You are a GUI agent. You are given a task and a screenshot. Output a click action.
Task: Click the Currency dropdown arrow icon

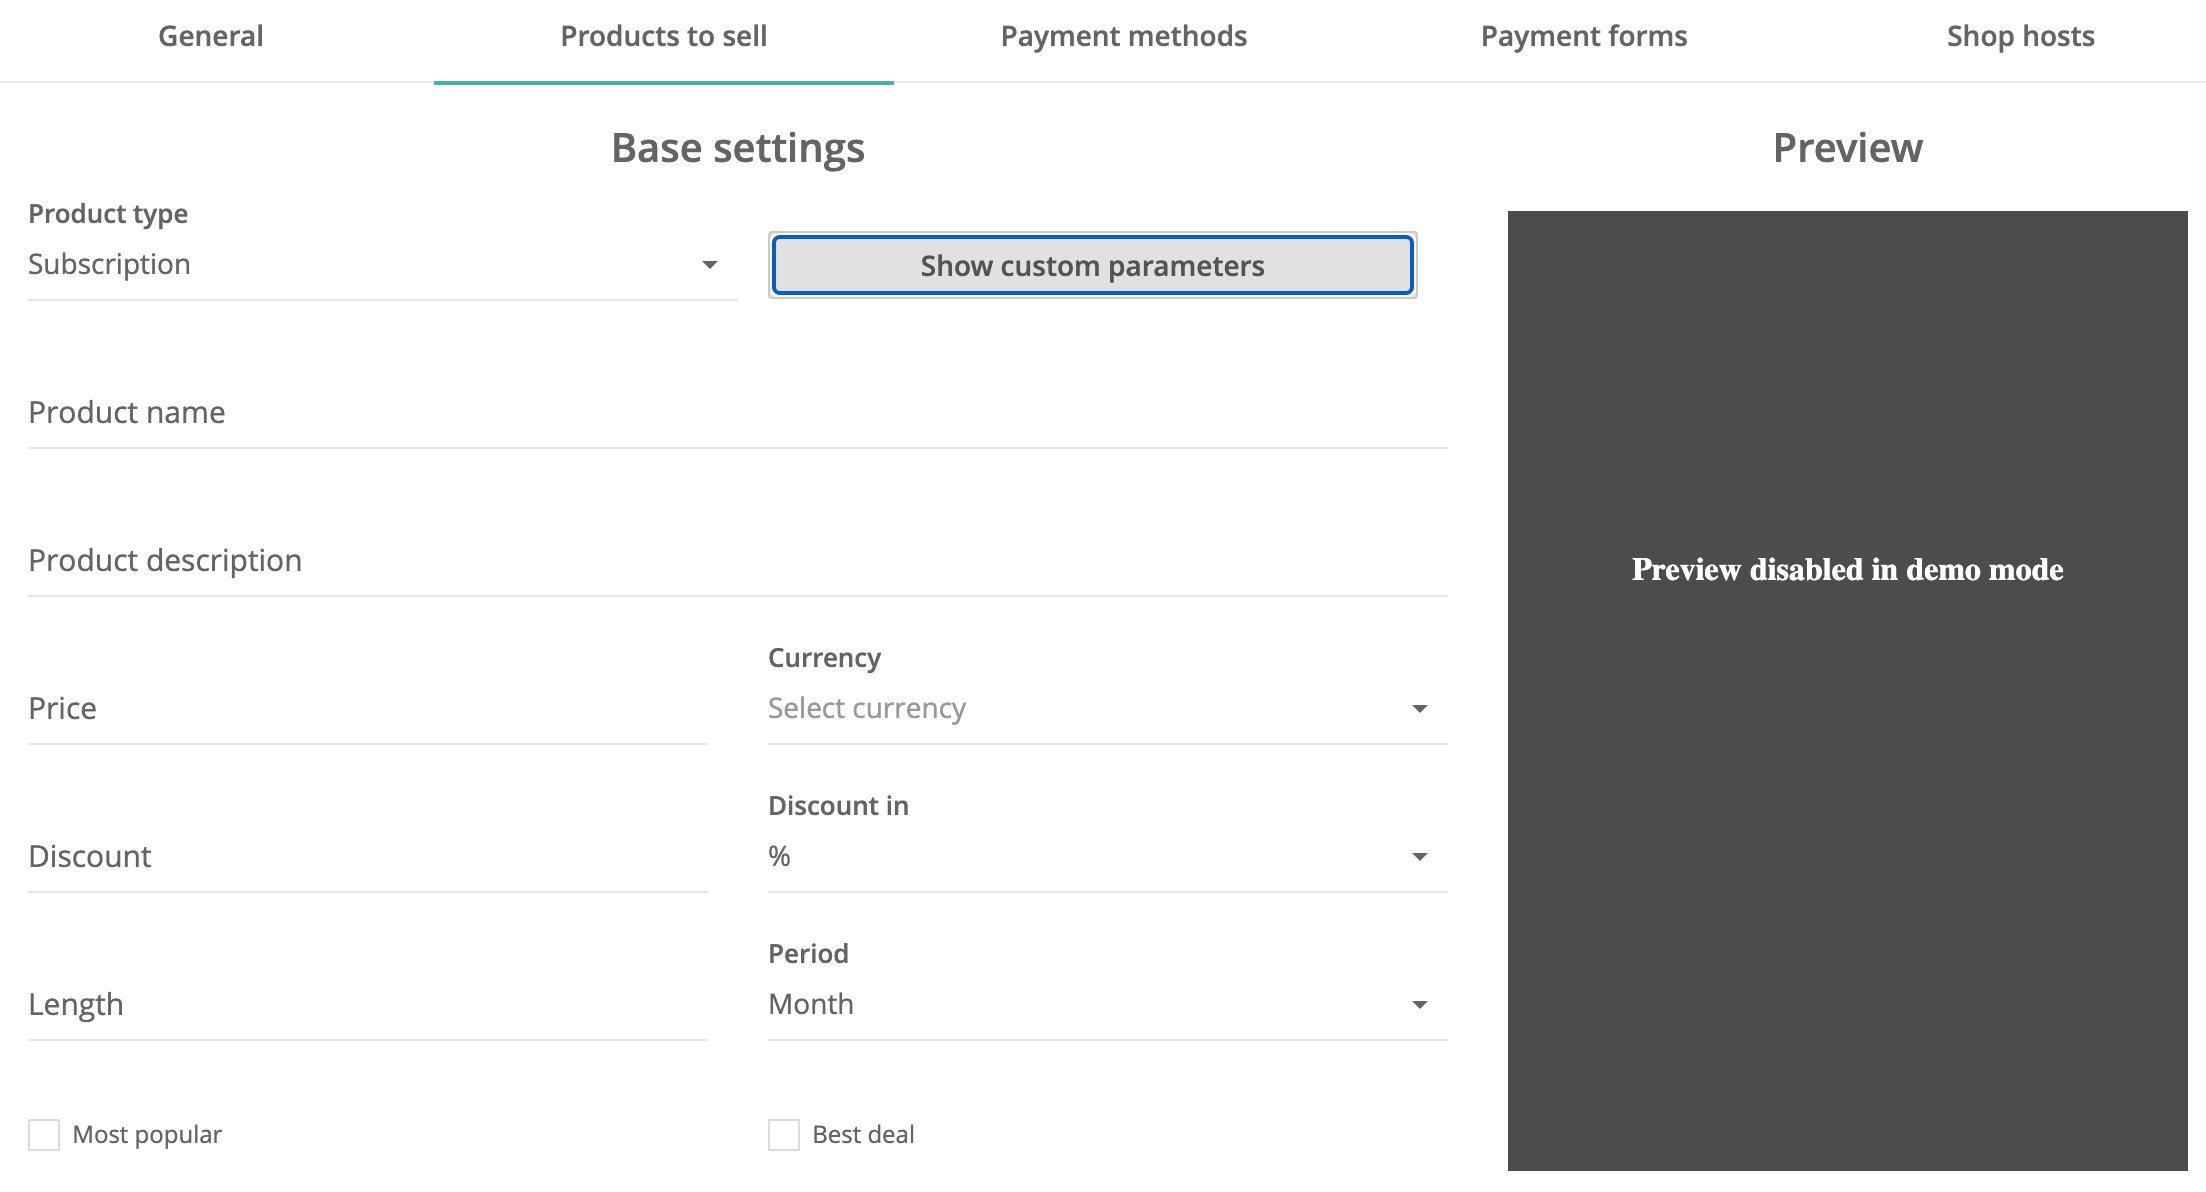point(1419,709)
